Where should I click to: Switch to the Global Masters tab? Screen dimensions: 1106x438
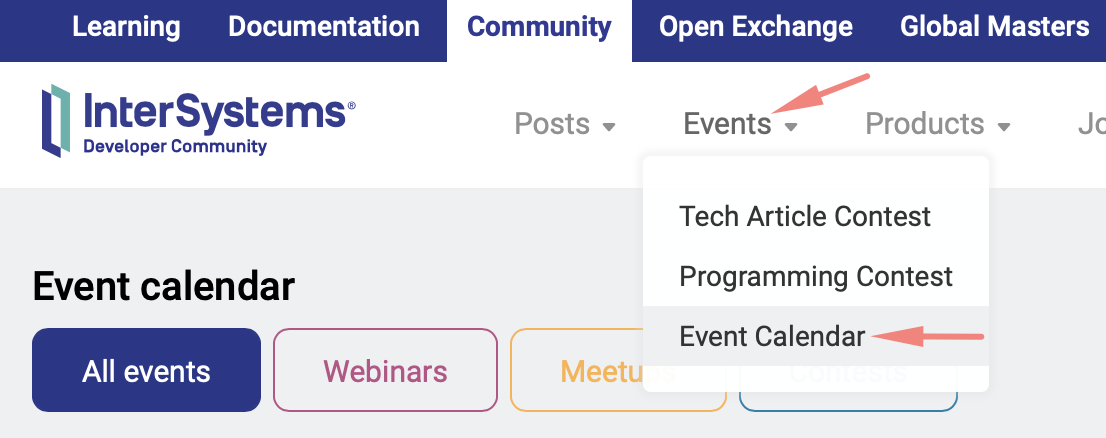994,27
